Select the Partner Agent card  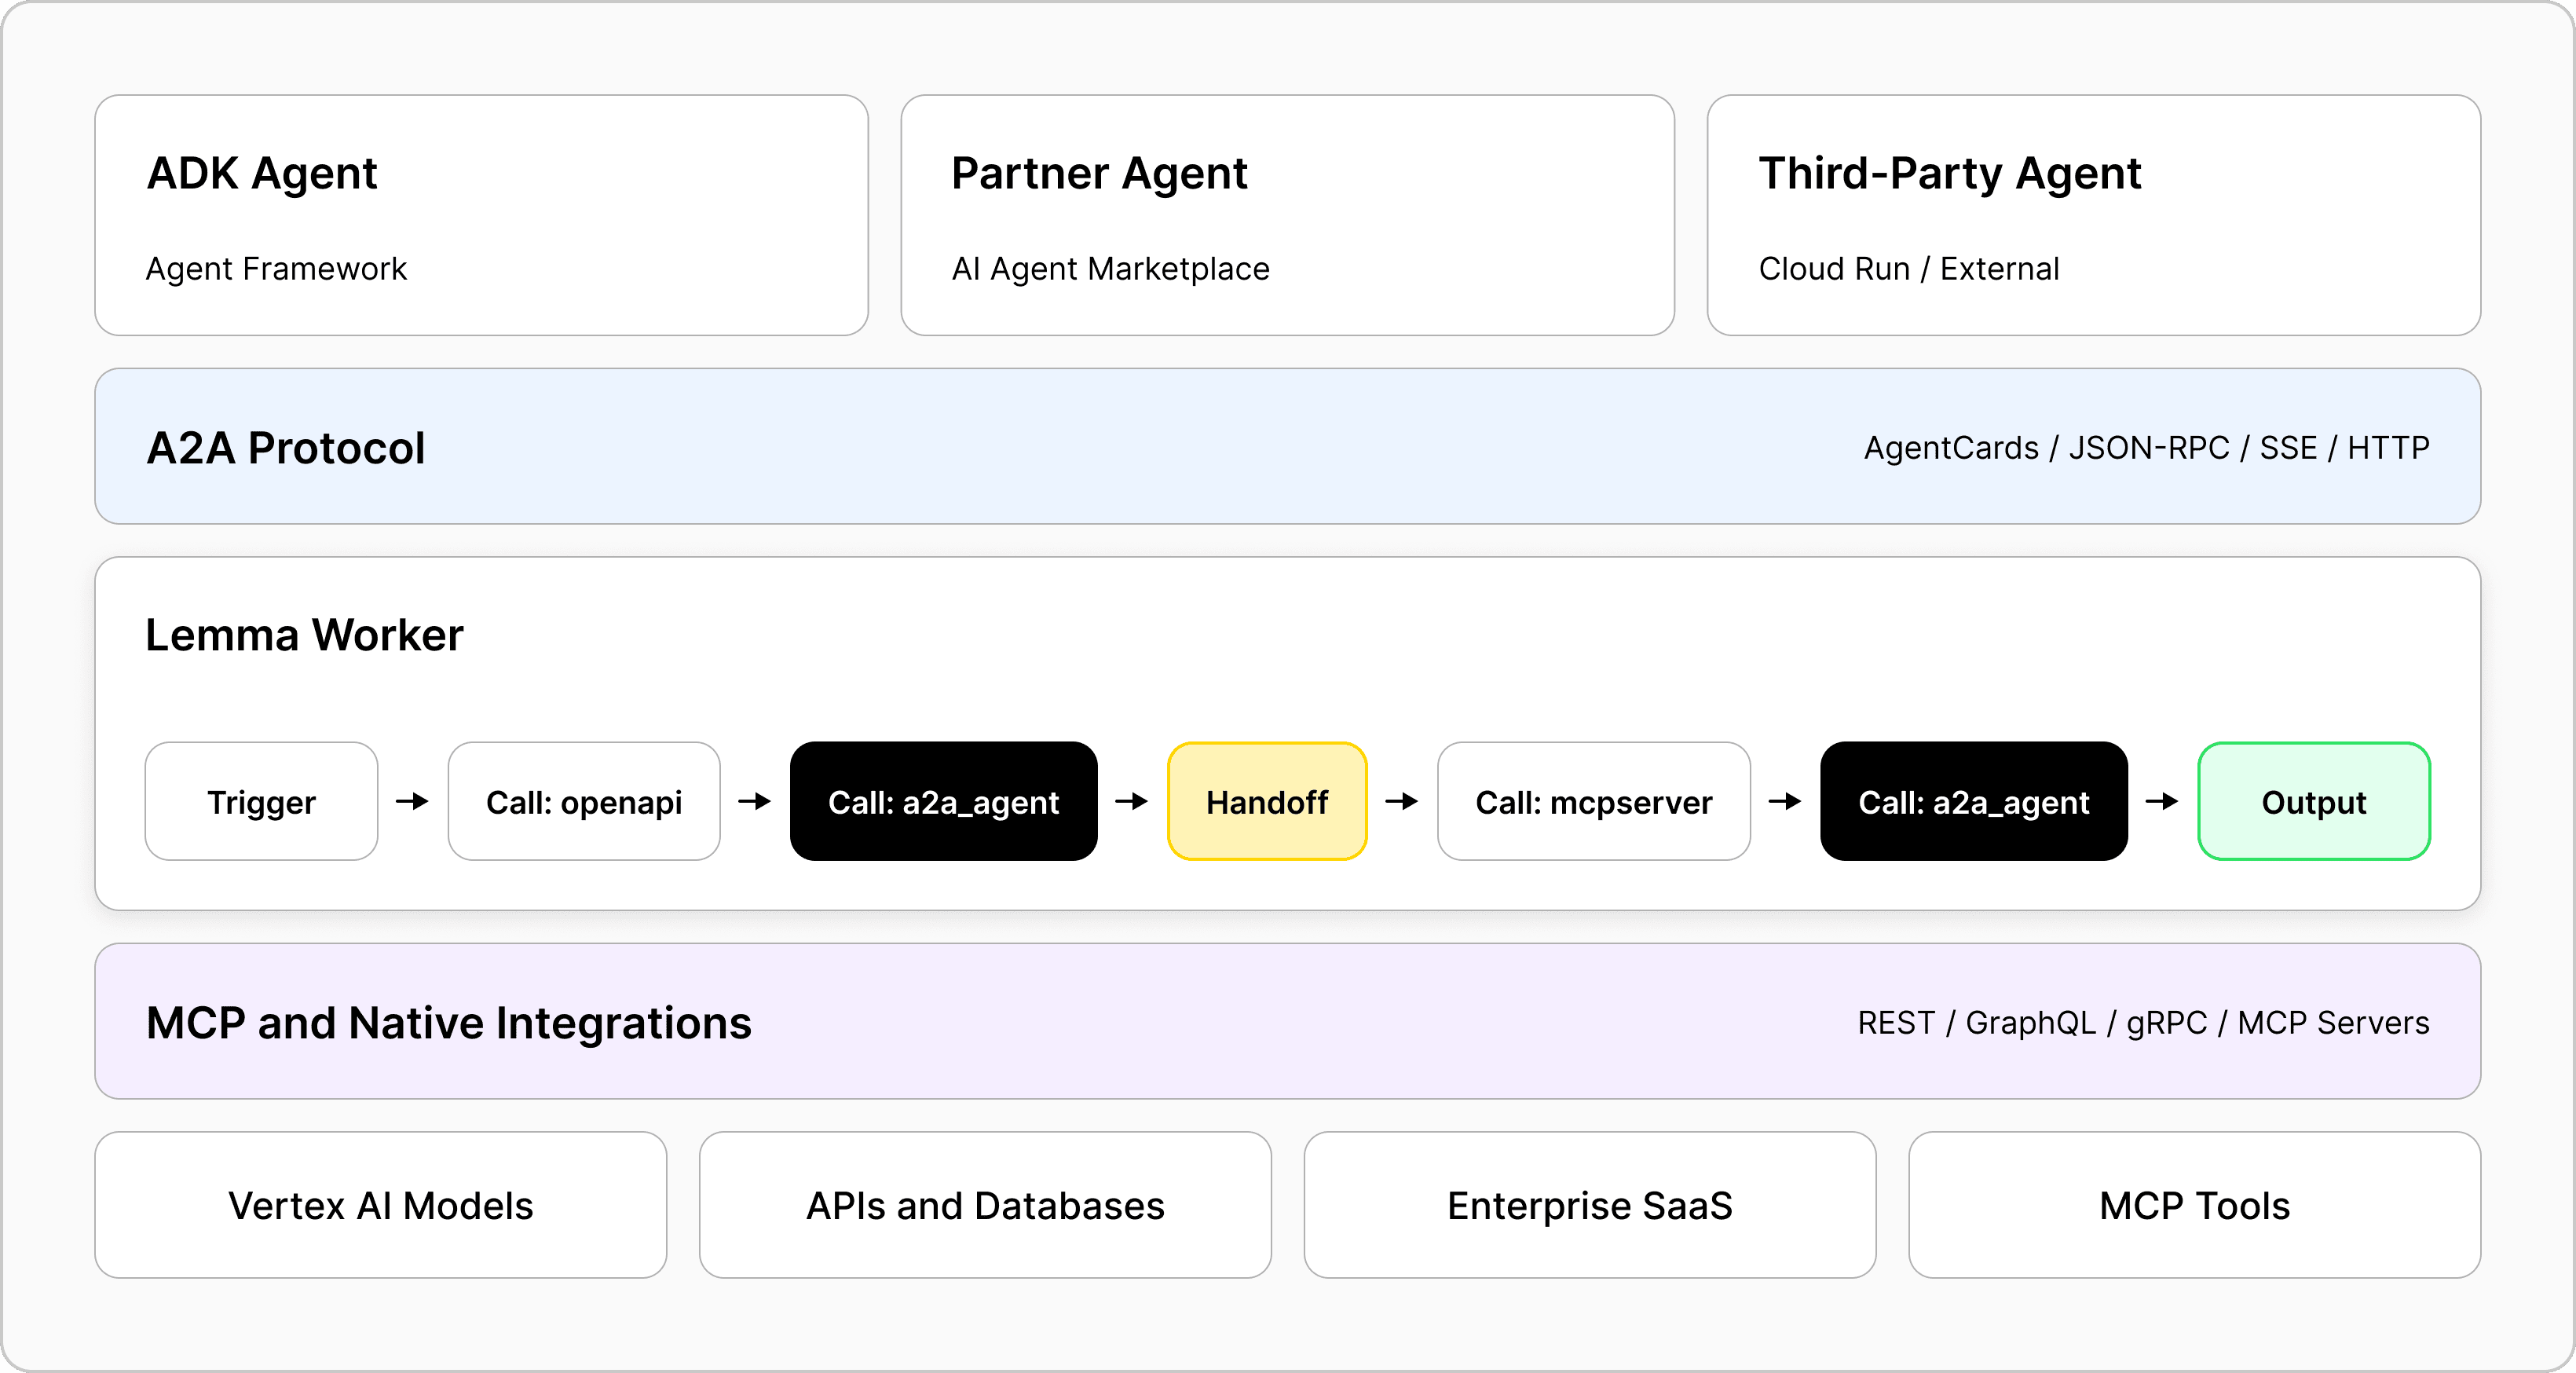1287,215
